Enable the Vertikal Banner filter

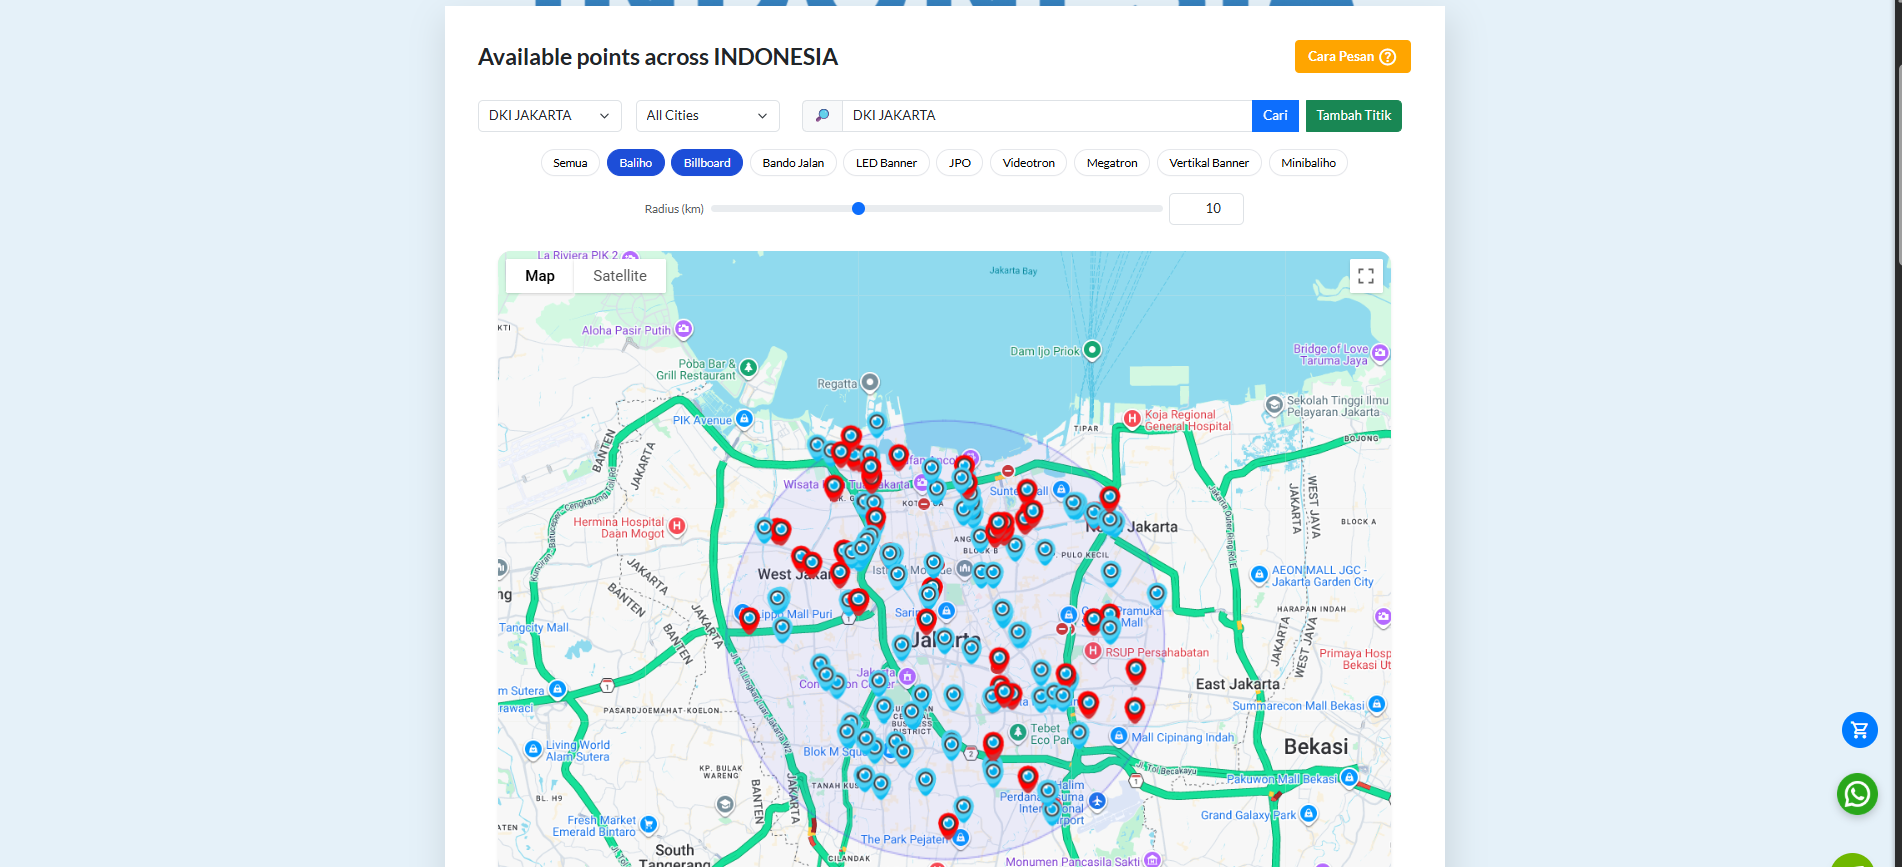pyautogui.click(x=1209, y=163)
